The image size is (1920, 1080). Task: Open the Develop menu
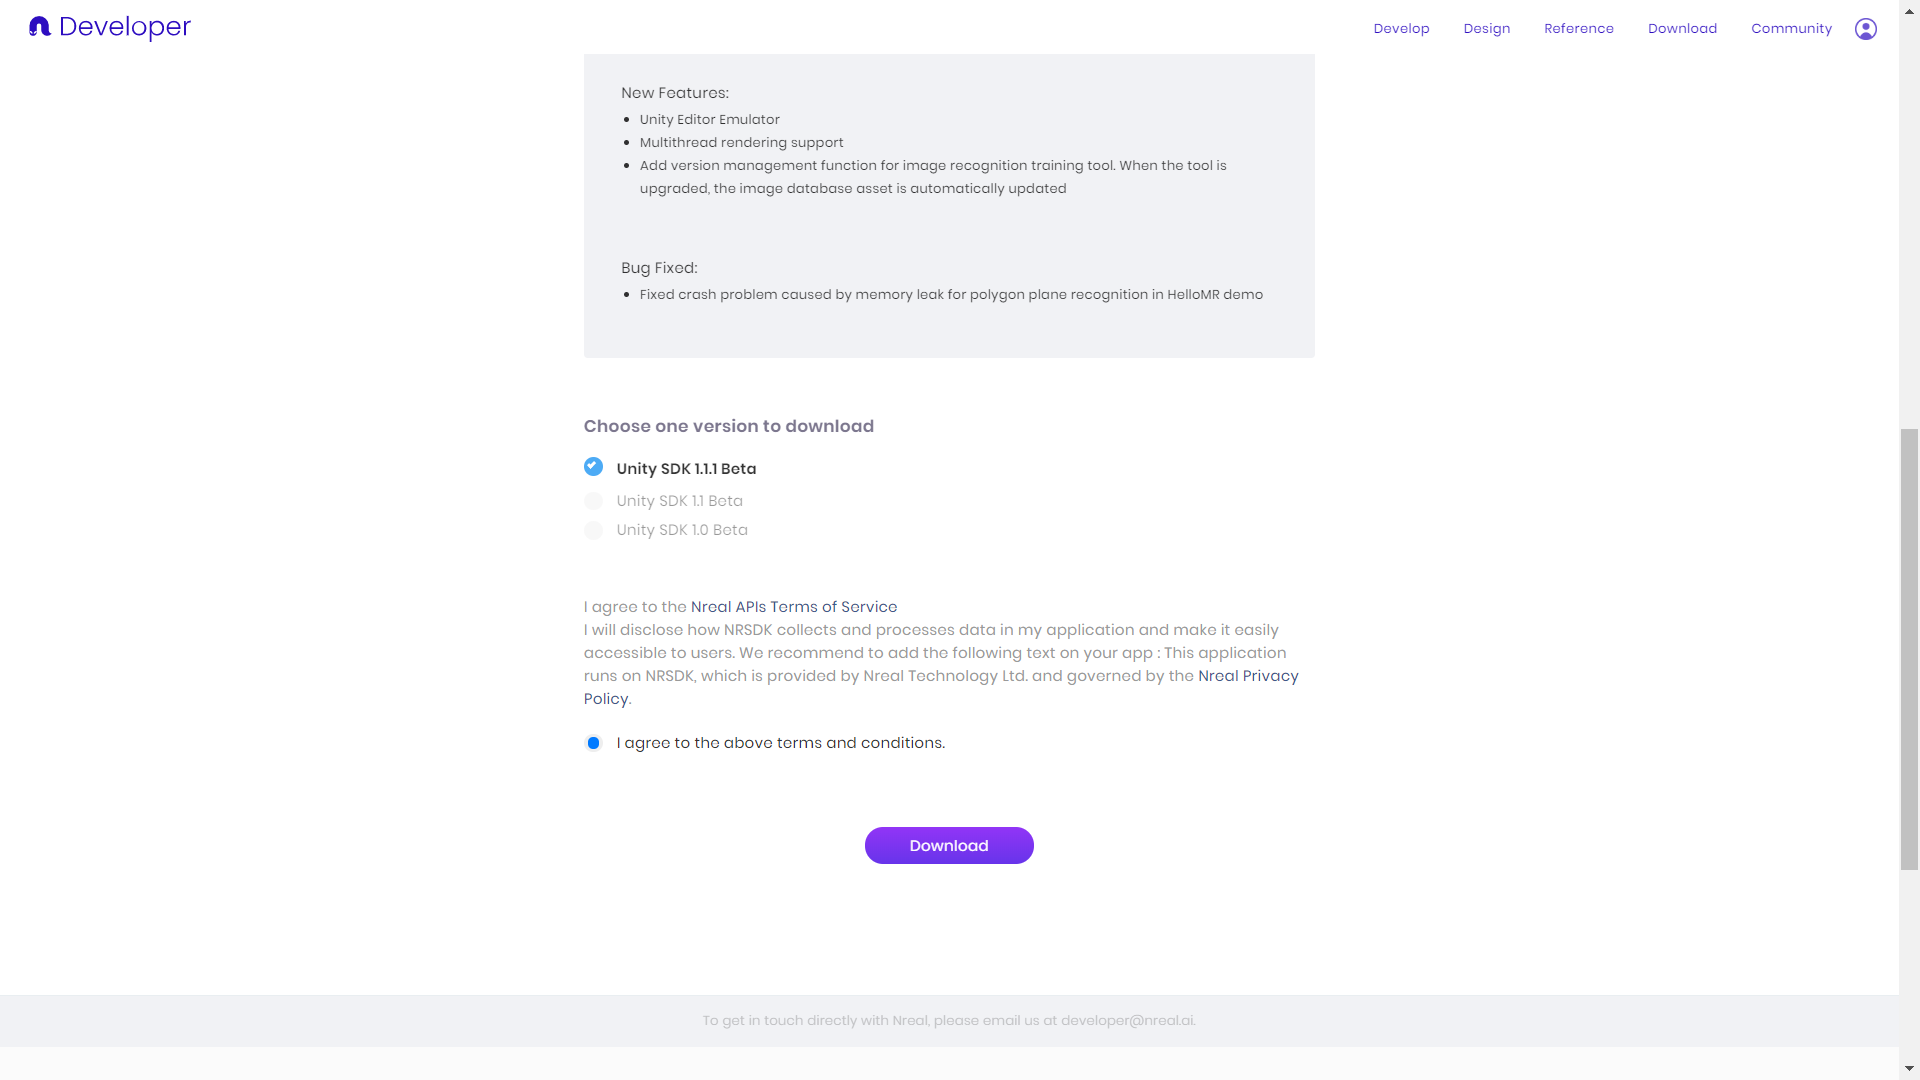[x=1401, y=29]
